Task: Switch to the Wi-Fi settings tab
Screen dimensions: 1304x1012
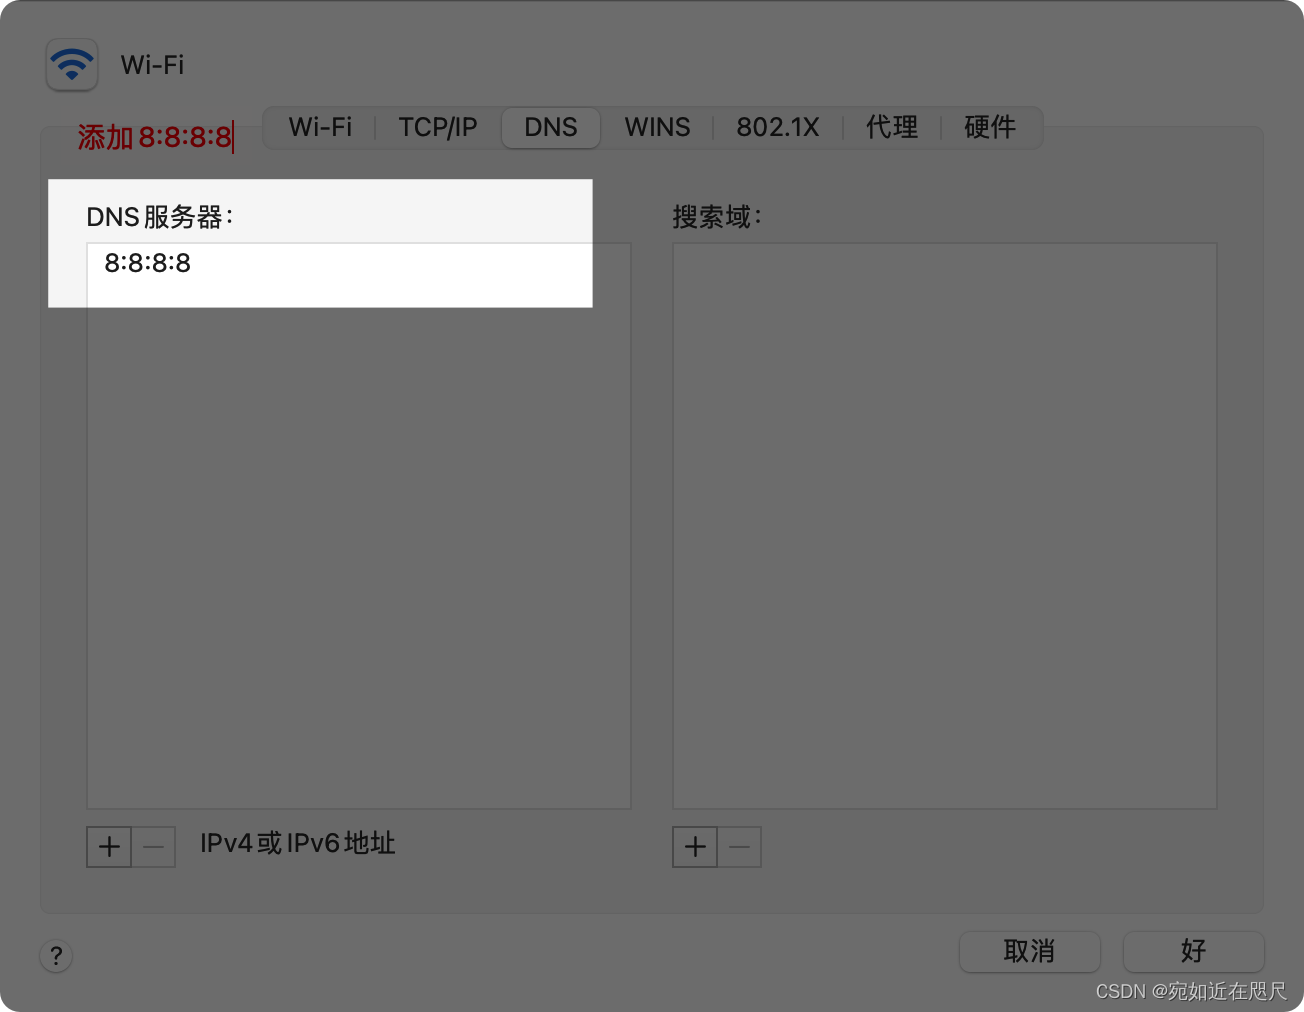Action: click(x=319, y=127)
